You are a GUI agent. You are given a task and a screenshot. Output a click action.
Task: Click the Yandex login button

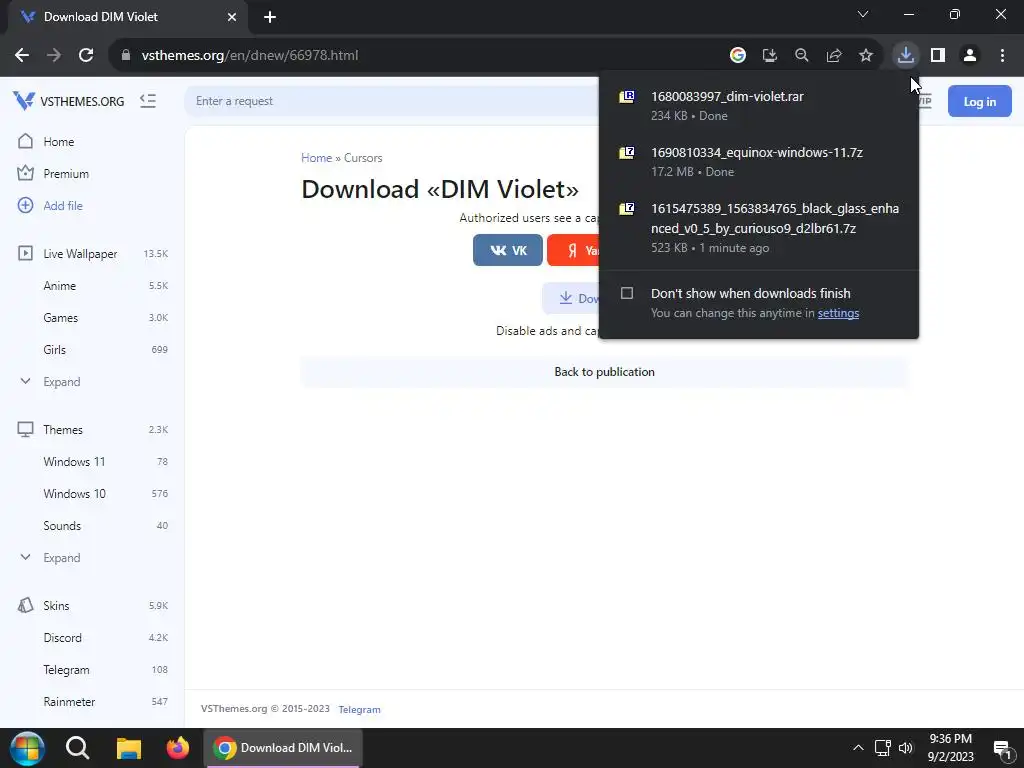tap(573, 250)
